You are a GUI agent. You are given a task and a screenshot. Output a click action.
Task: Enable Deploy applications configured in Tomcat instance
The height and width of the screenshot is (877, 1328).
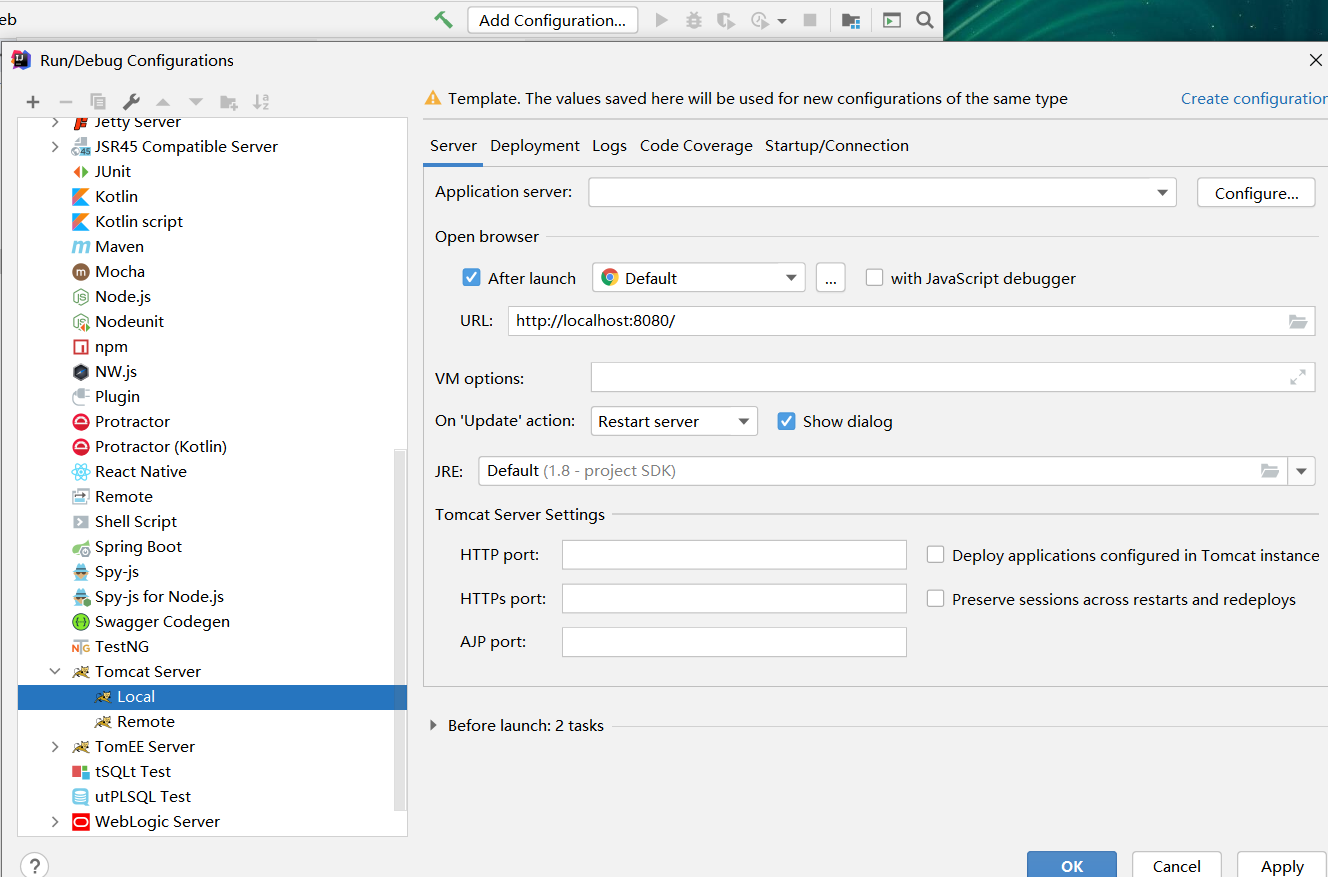click(935, 554)
